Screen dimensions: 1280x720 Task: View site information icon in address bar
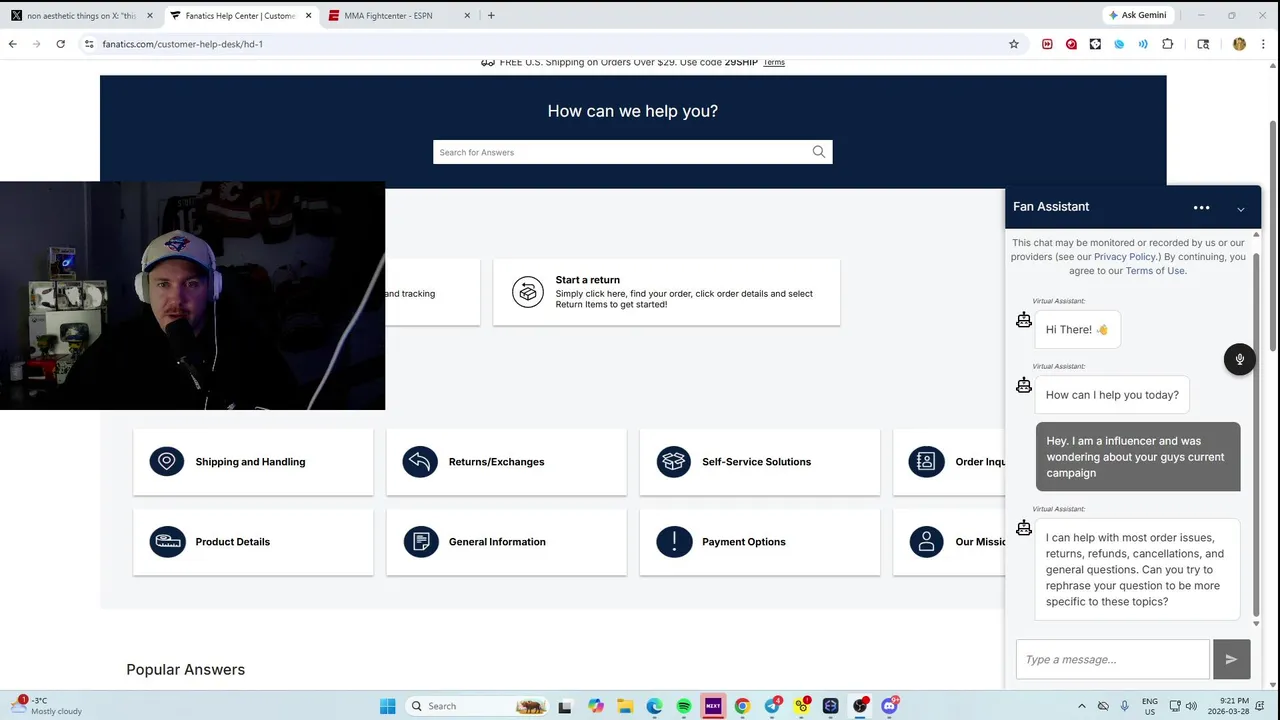(x=89, y=44)
